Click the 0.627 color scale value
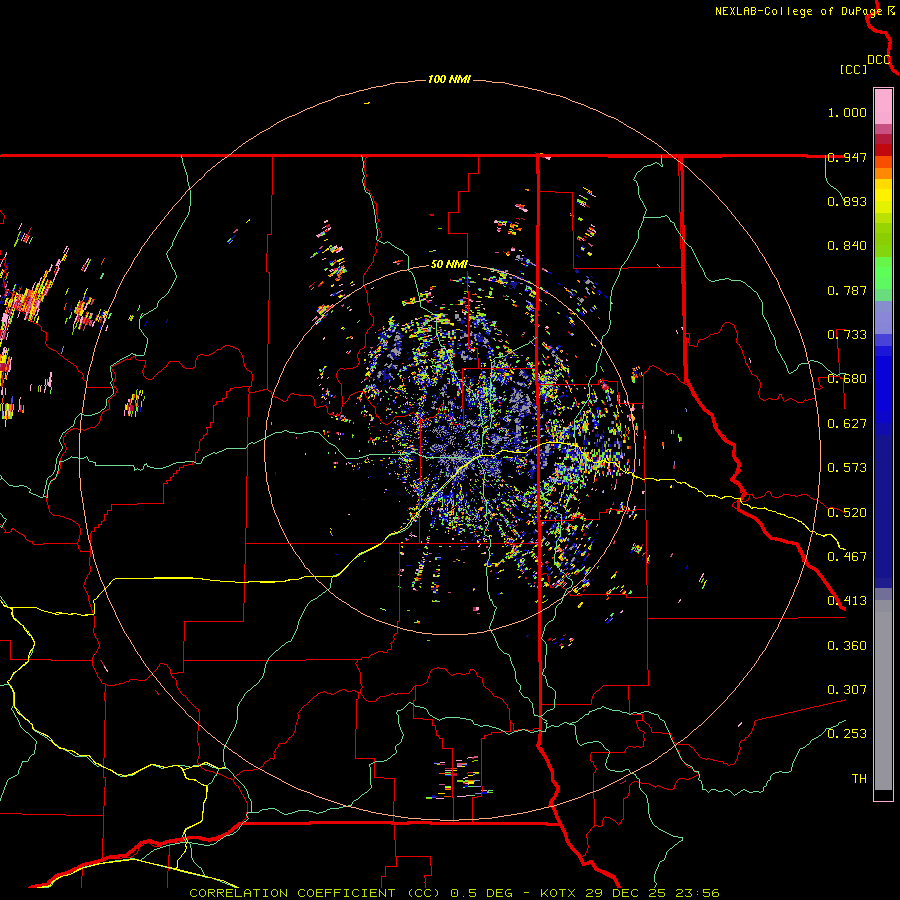This screenshot has height=900, width=900. (x=847, y=424)
